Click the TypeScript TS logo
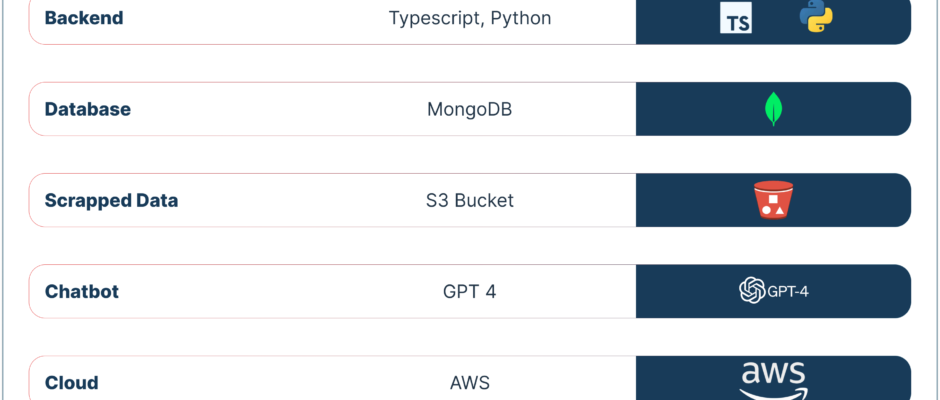This screenshot has height=400, width=940. 736,18
